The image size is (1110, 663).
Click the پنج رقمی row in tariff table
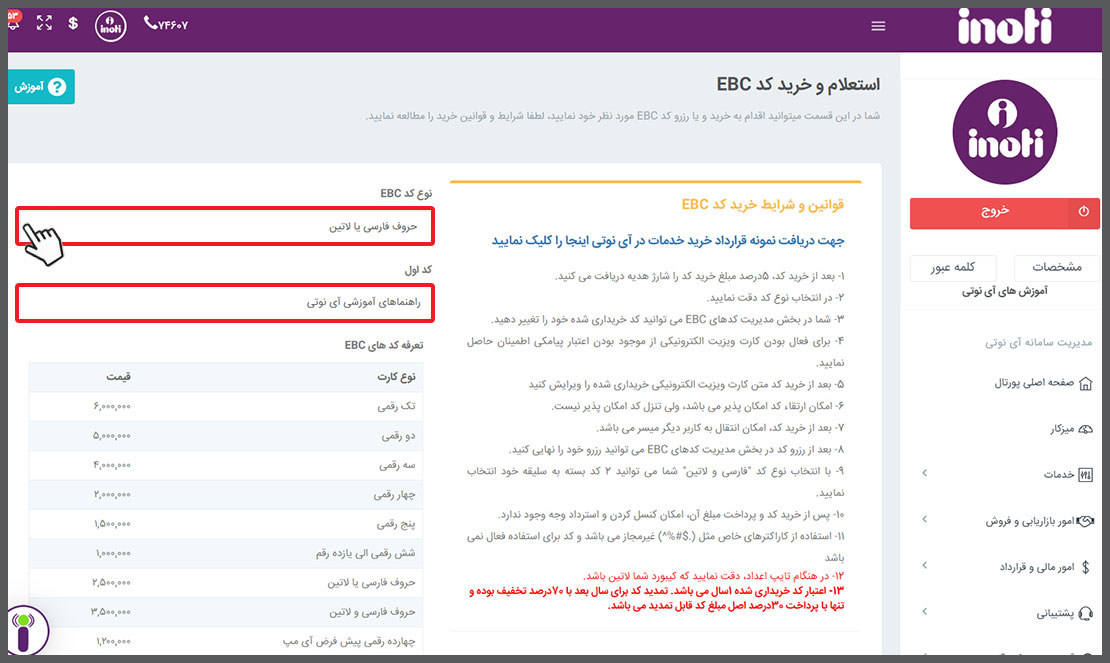tap(226, 524)
